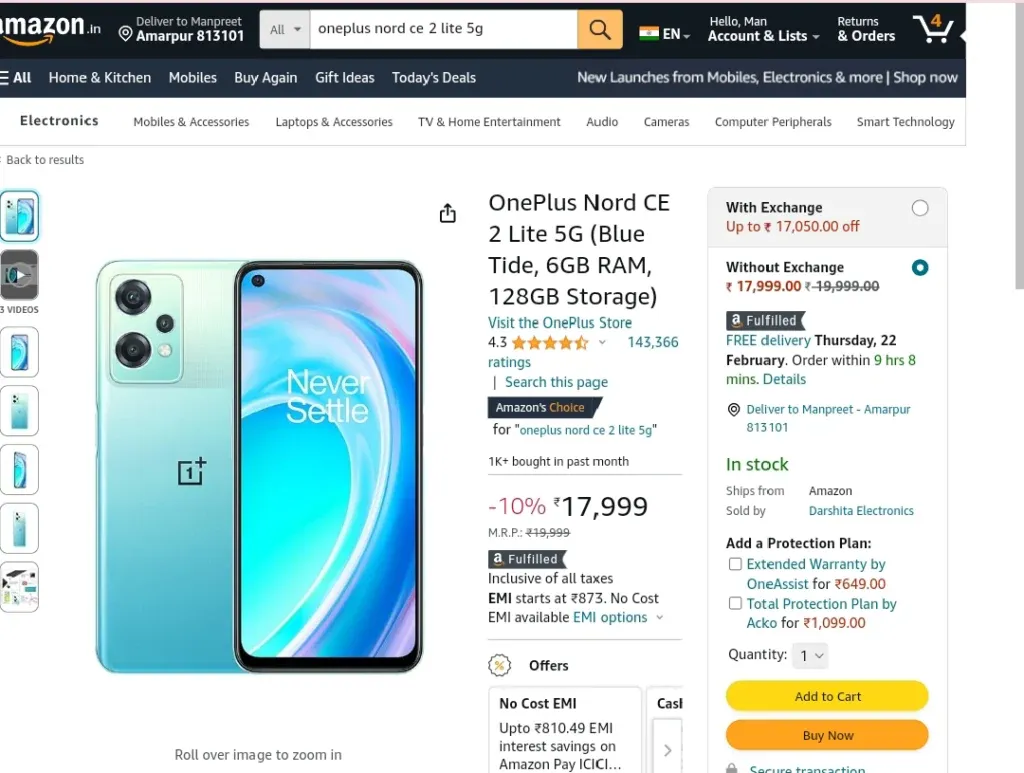Expand EMI options chevron

tap(660, 618)
